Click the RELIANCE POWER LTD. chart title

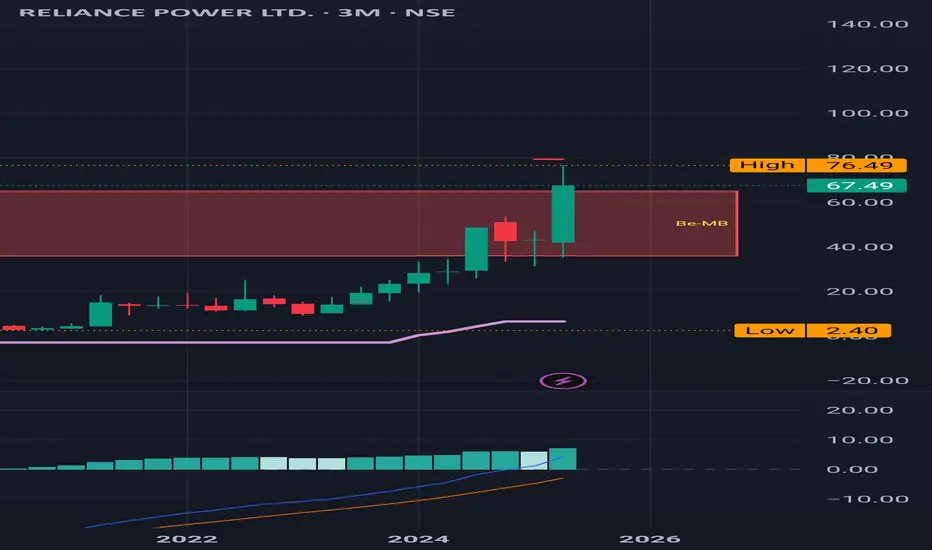coord(237,12)
